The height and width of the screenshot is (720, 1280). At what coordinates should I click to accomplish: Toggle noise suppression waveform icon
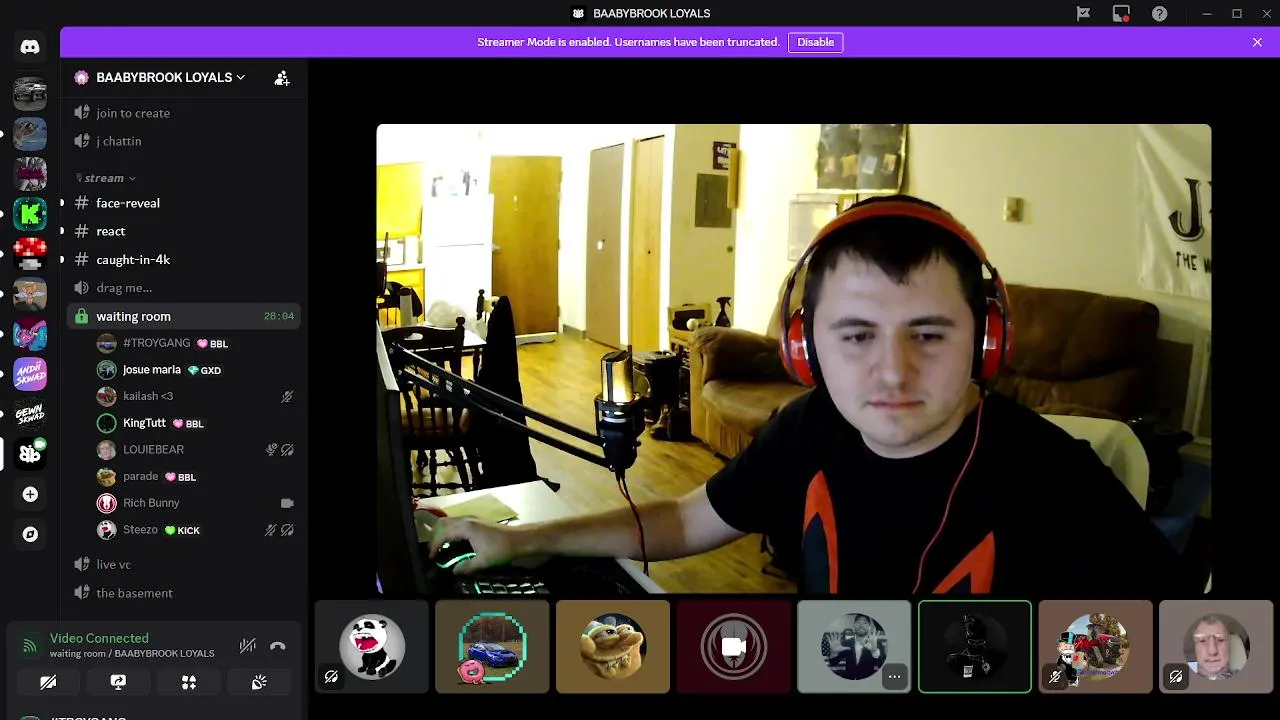coord(248,646)
